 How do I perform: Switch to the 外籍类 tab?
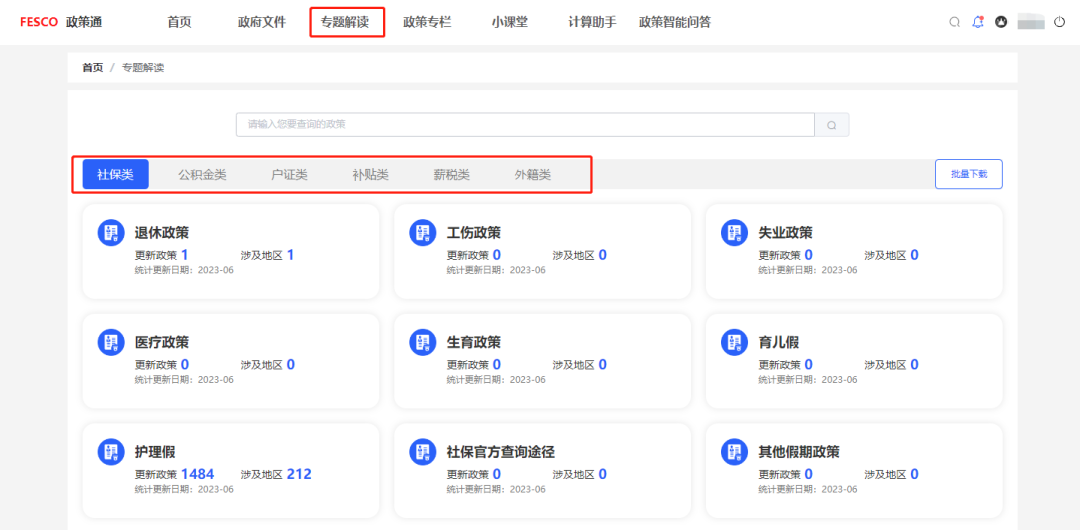pos(533,175)
